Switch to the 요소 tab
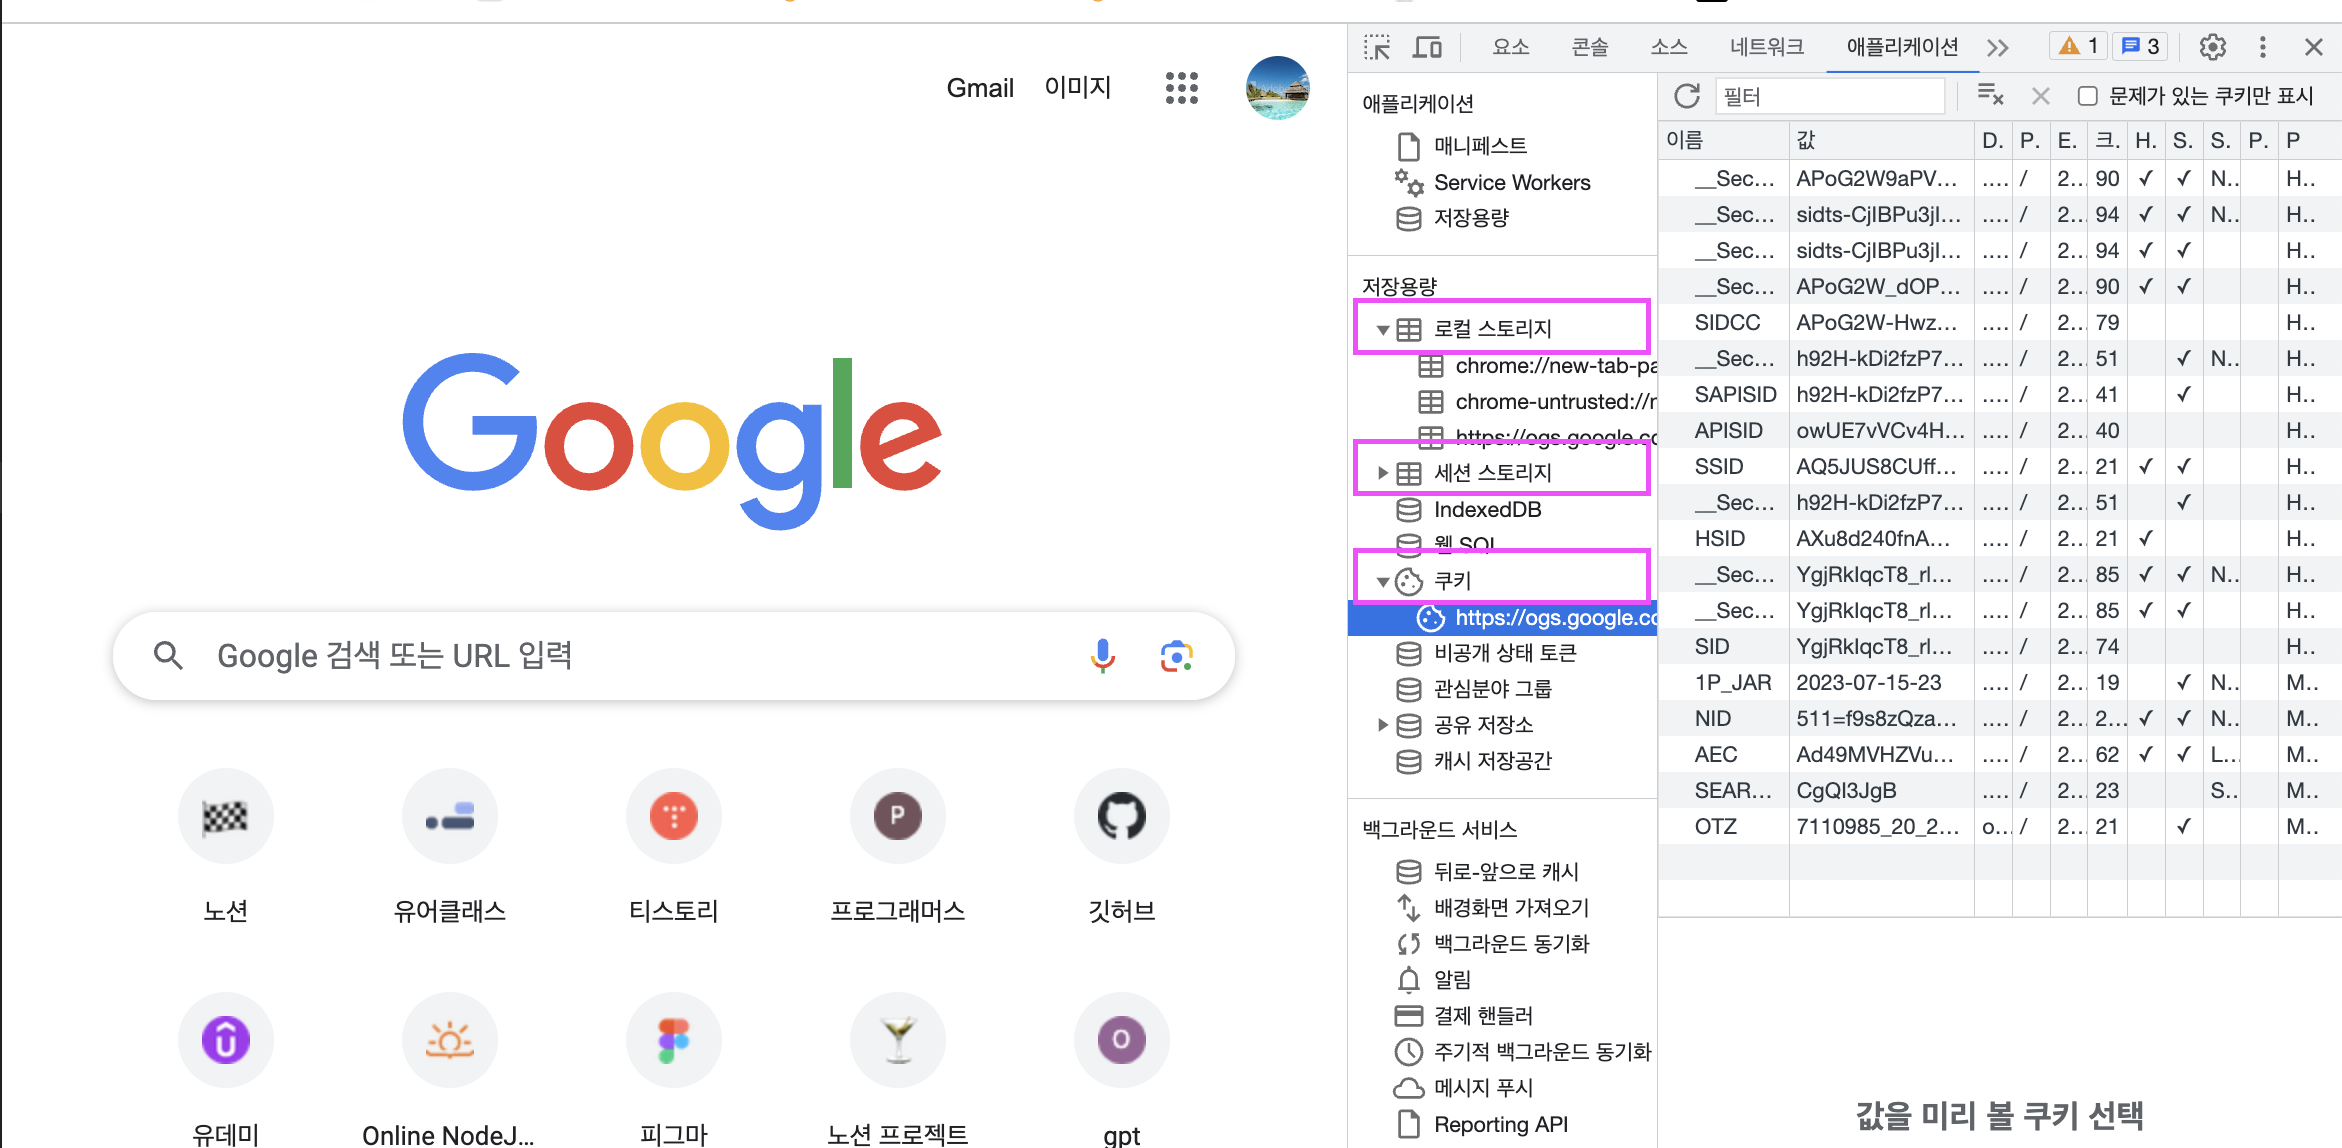Image resolution: width=2342 pixels, height=1148 pixels. coord(1510,47)
